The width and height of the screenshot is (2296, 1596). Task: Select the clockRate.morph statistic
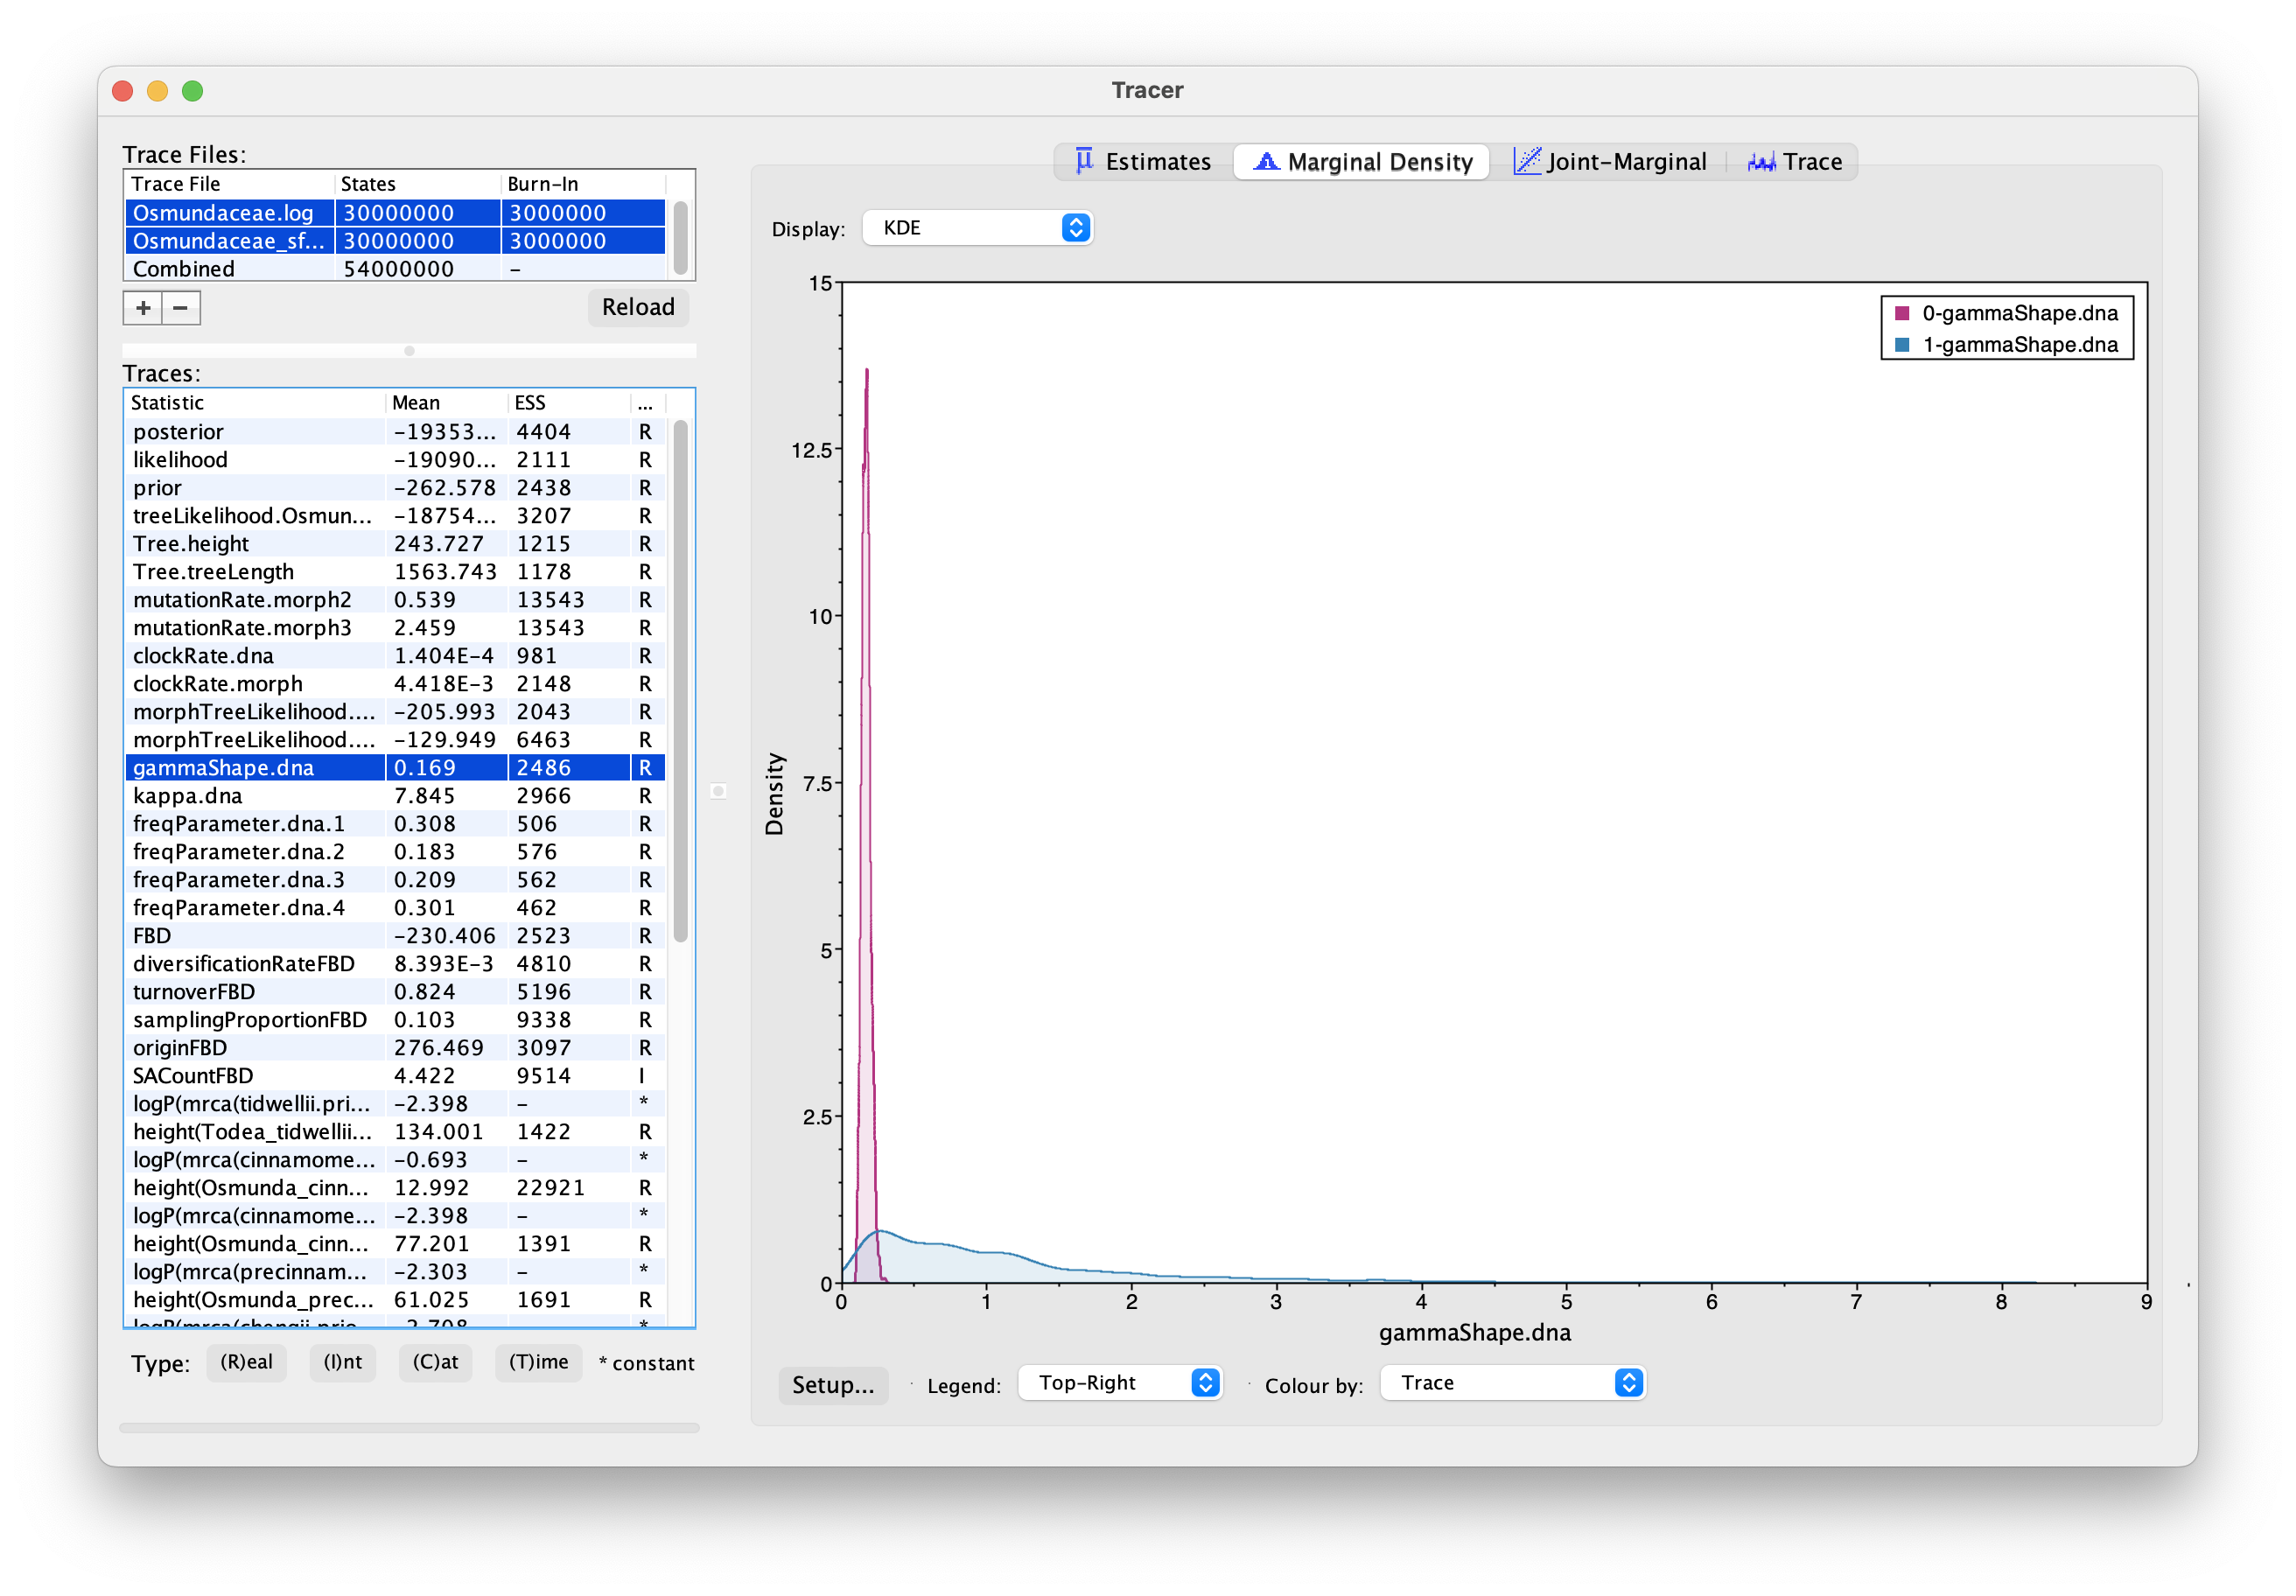pos(395,684)
